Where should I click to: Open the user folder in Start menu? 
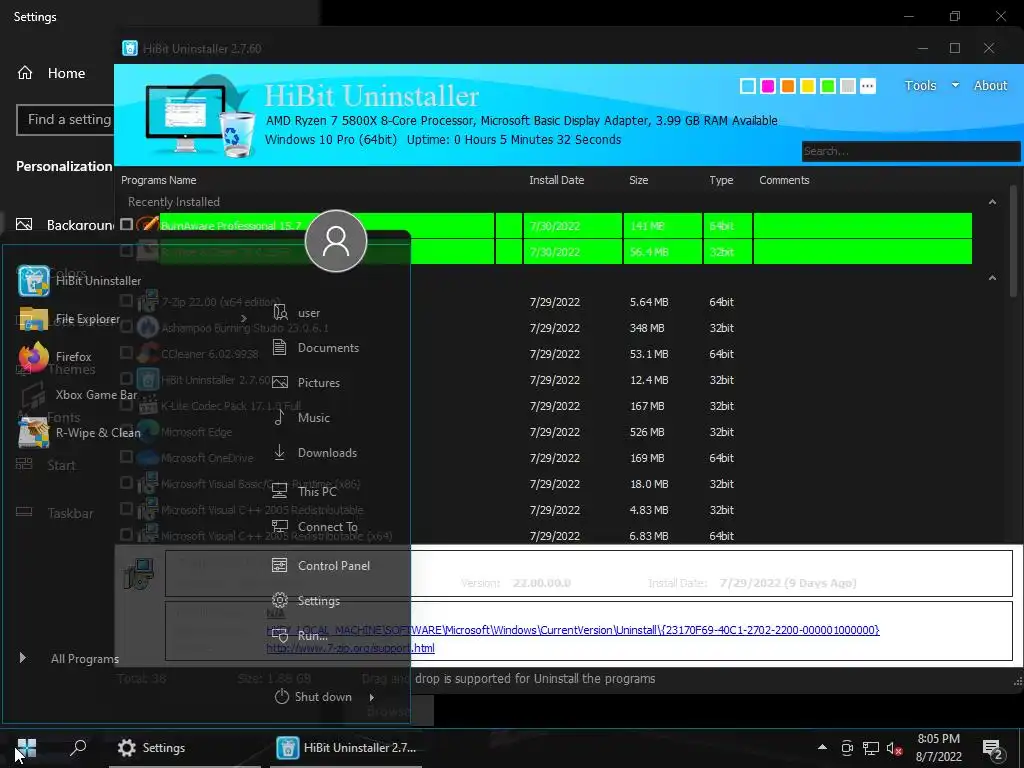click(x=296, y=313)
